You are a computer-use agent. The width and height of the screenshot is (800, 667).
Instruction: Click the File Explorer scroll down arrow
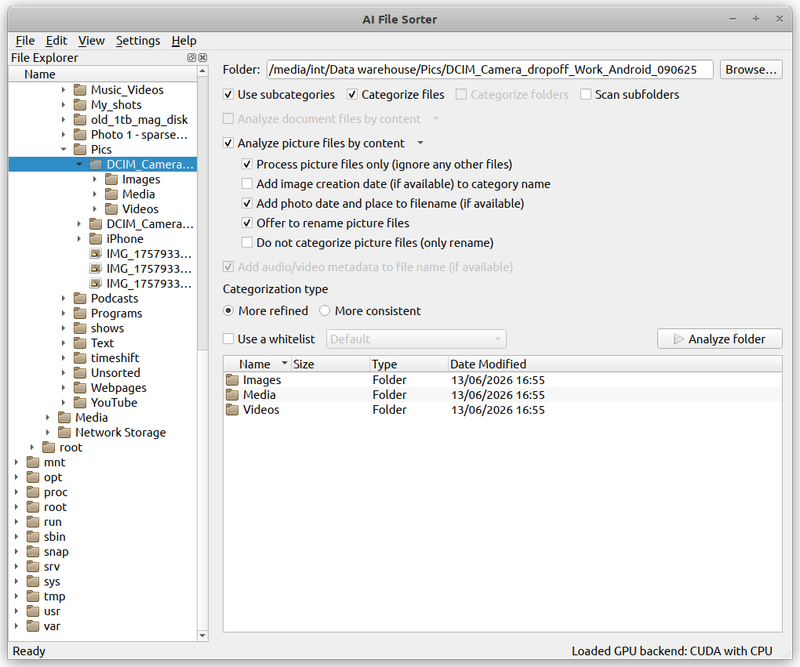(203, 635)
